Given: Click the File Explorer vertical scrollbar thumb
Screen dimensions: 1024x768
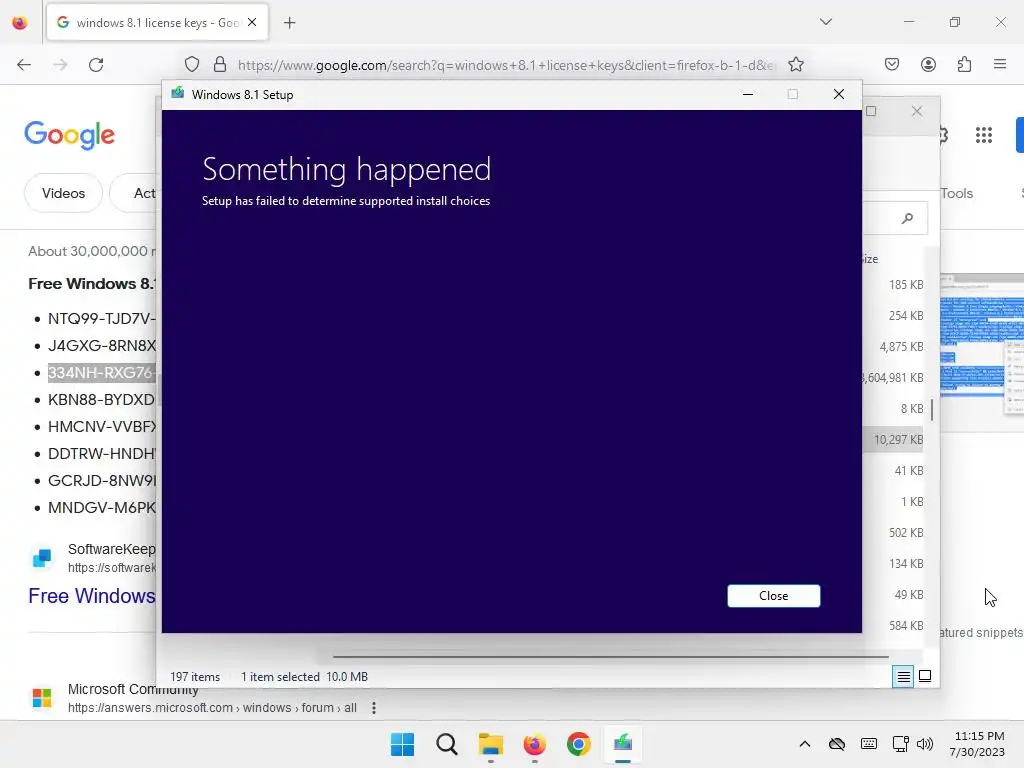Looking at the screenshot, I should tap(931, 410).
